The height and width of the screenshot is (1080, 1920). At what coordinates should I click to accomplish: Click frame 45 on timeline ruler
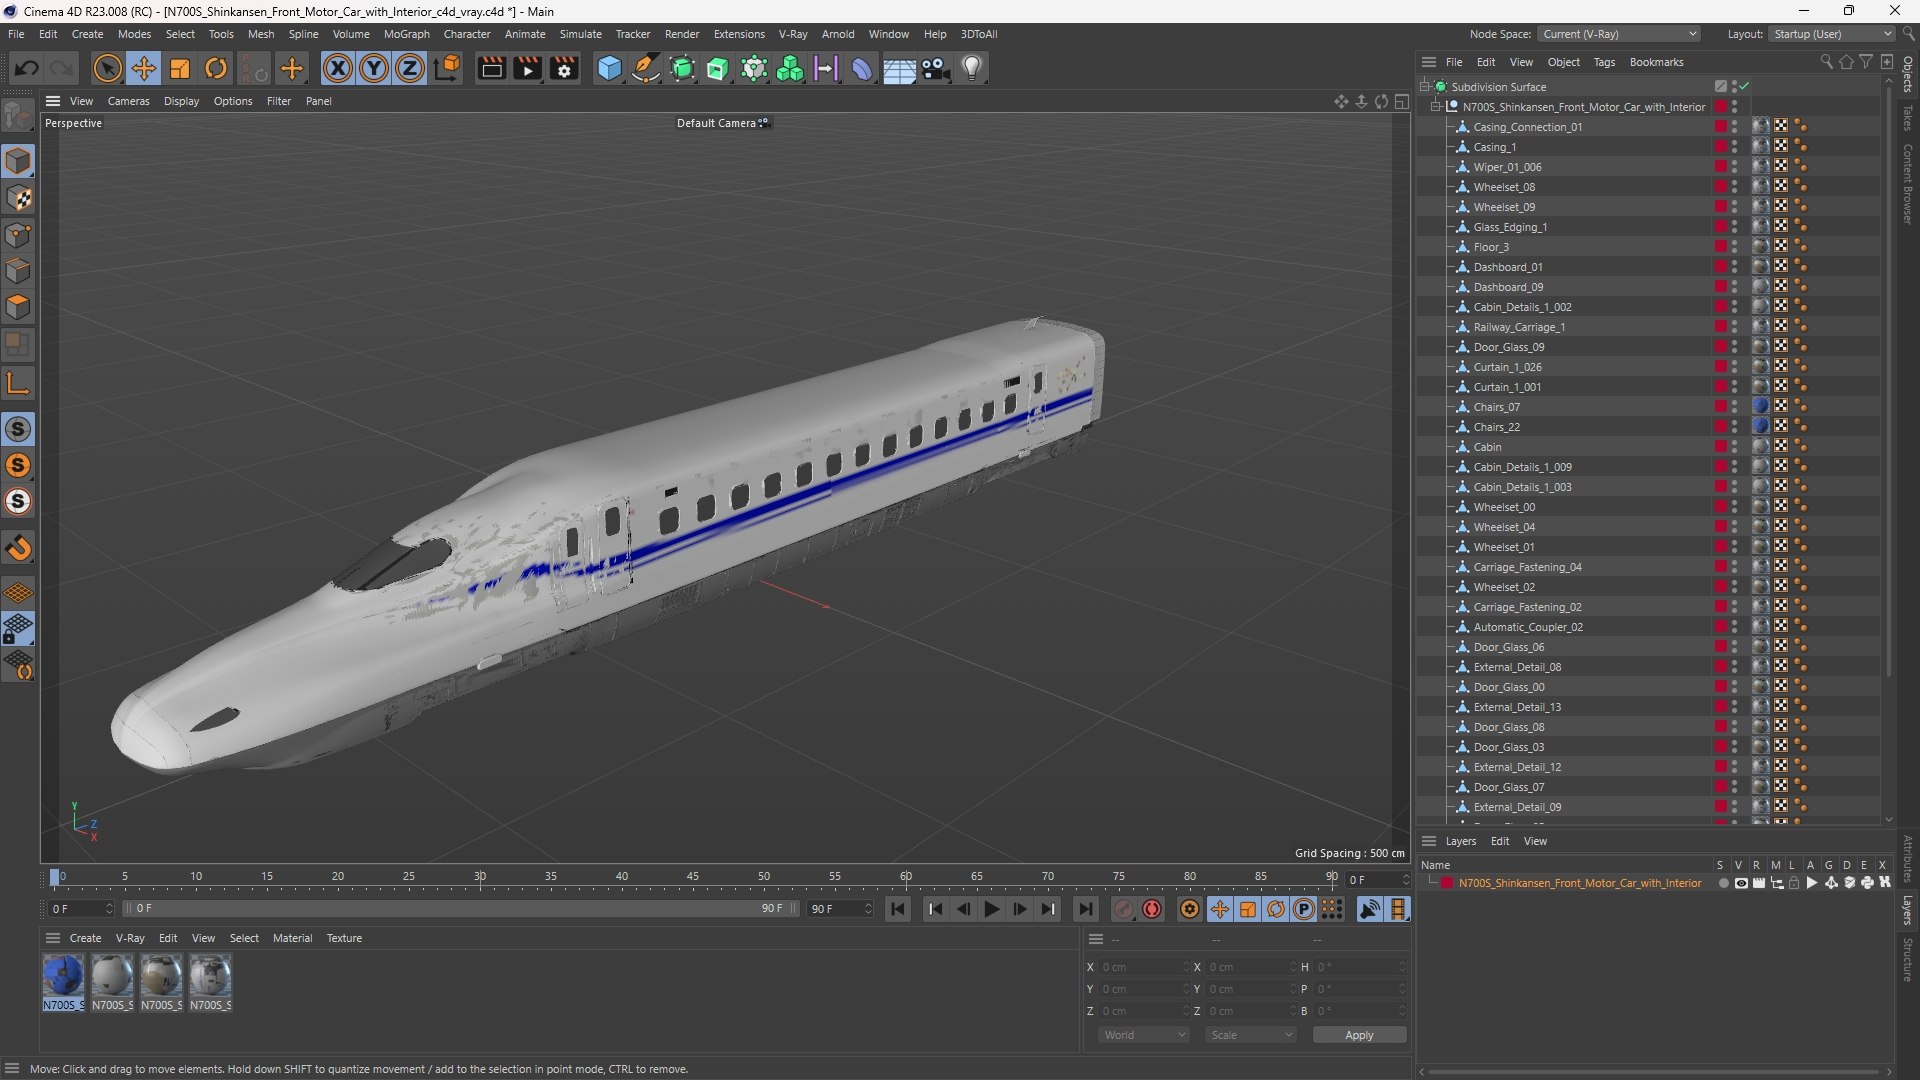(x=692, y=877)
